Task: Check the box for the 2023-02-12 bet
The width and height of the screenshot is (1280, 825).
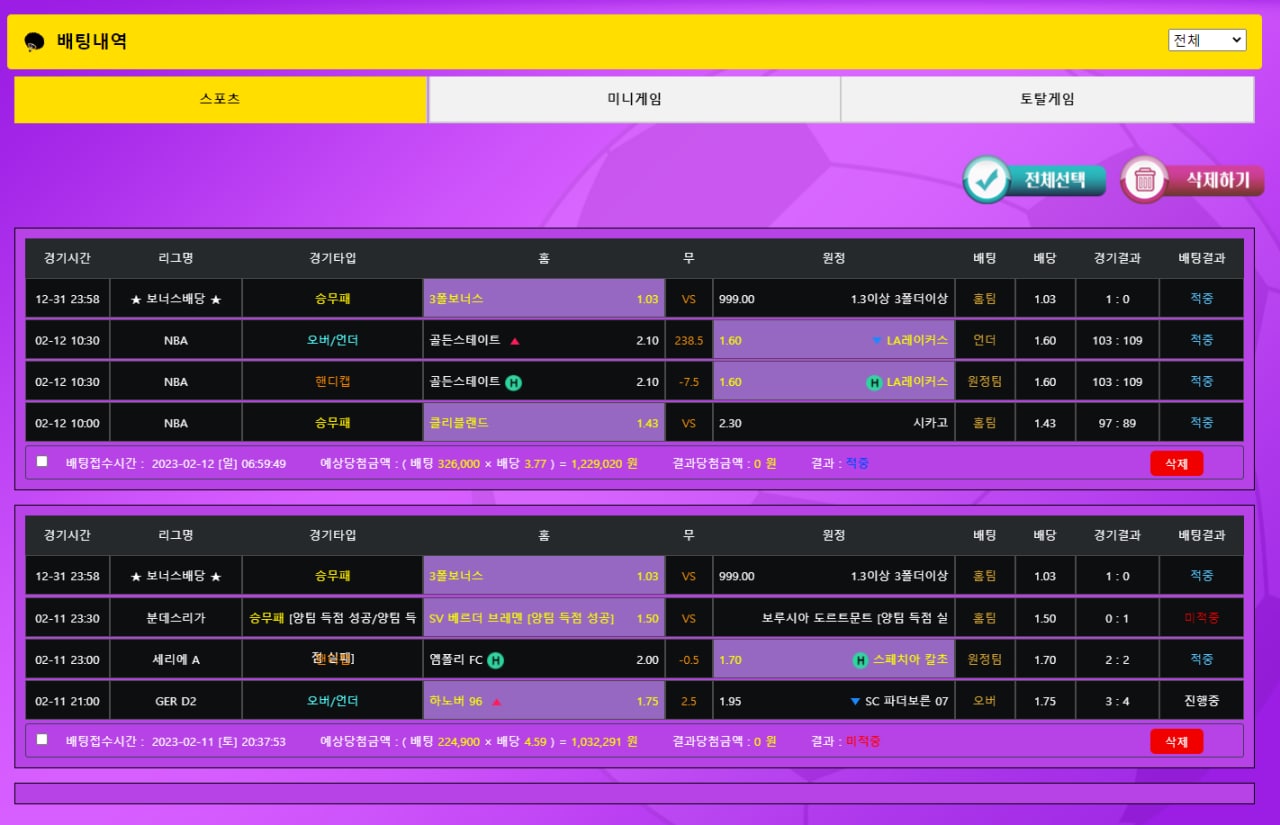Action: (42, 462)
